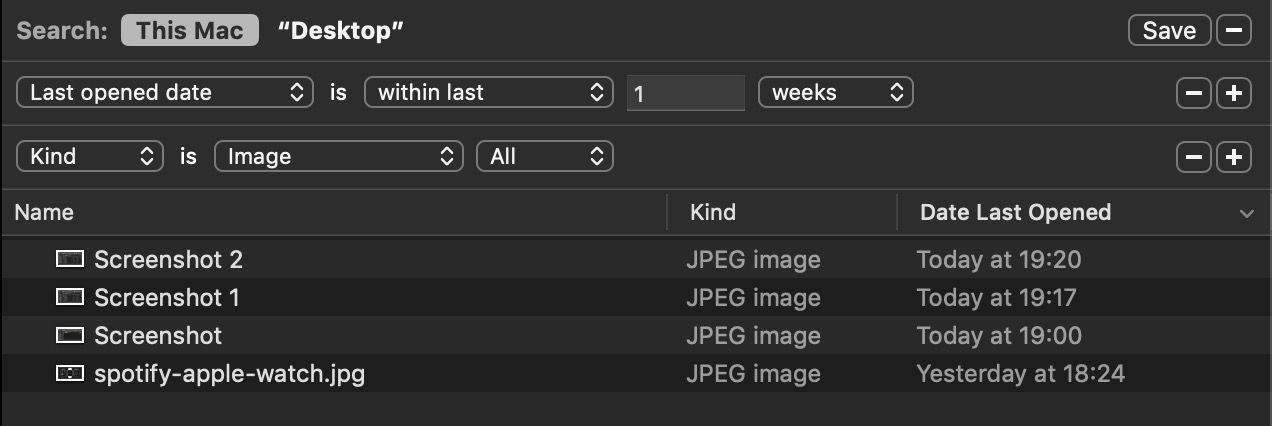Toggle search scope to This Mac
The image size is (1272, 426).
(x=189, y=30)
